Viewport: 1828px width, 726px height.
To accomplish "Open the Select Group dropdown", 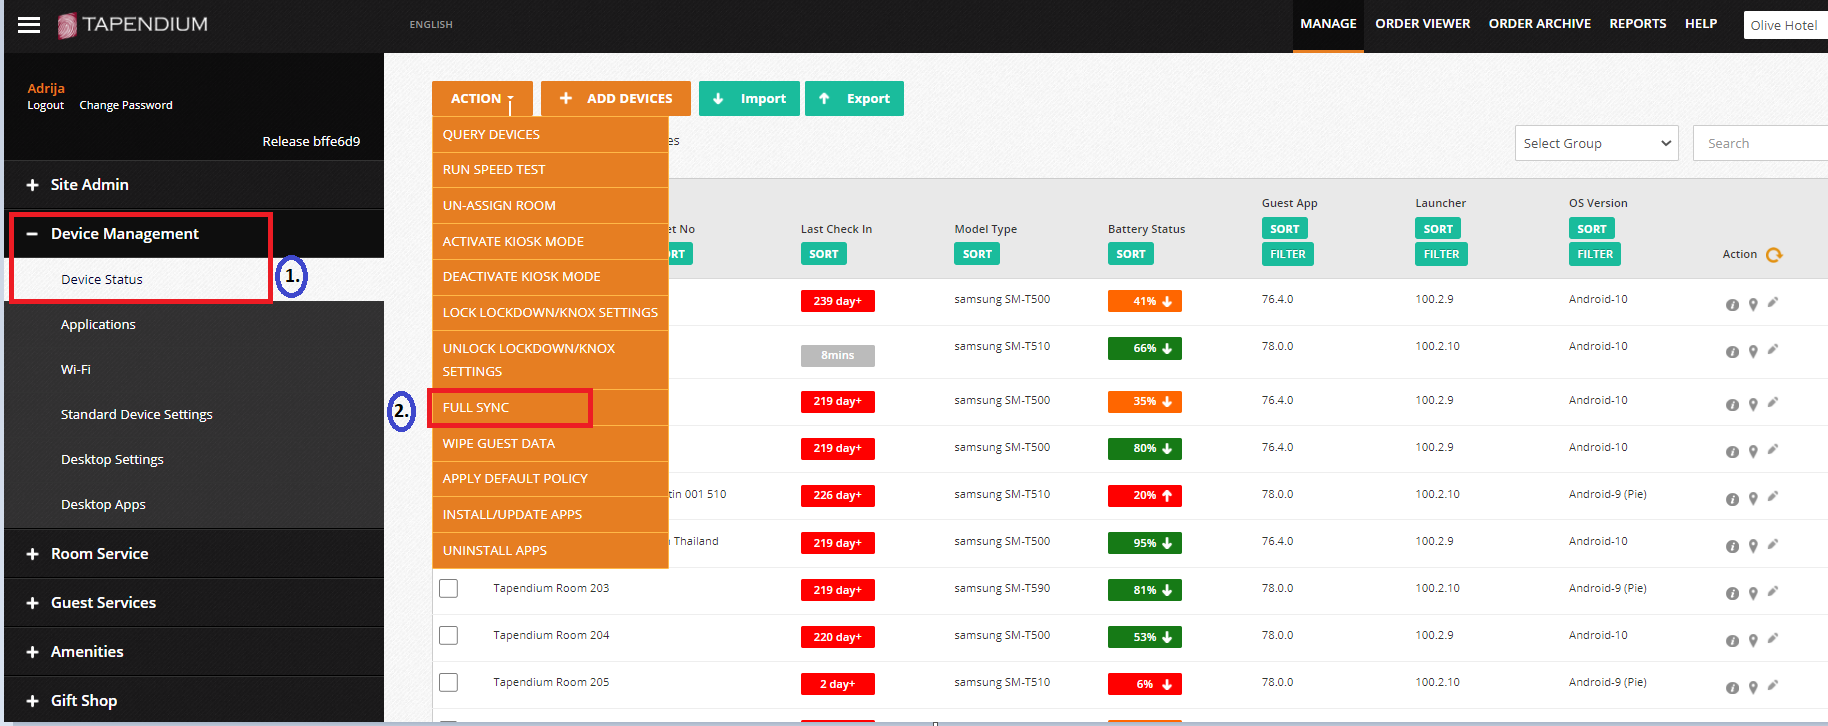I will [x=1595, y=143].
